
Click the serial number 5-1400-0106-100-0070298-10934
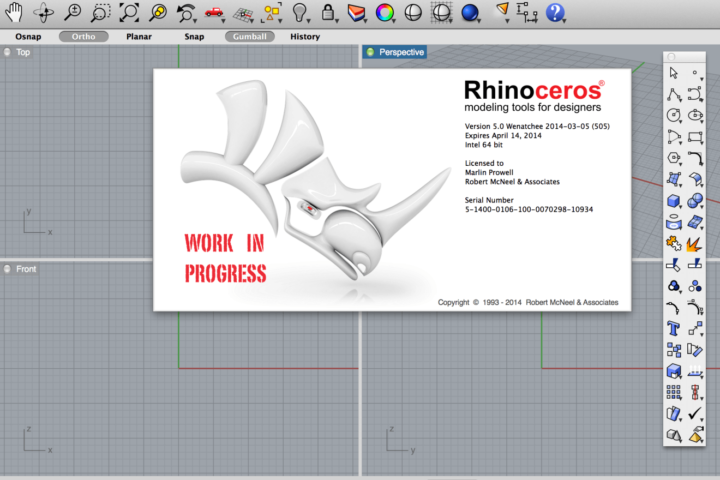coord(529,209)
